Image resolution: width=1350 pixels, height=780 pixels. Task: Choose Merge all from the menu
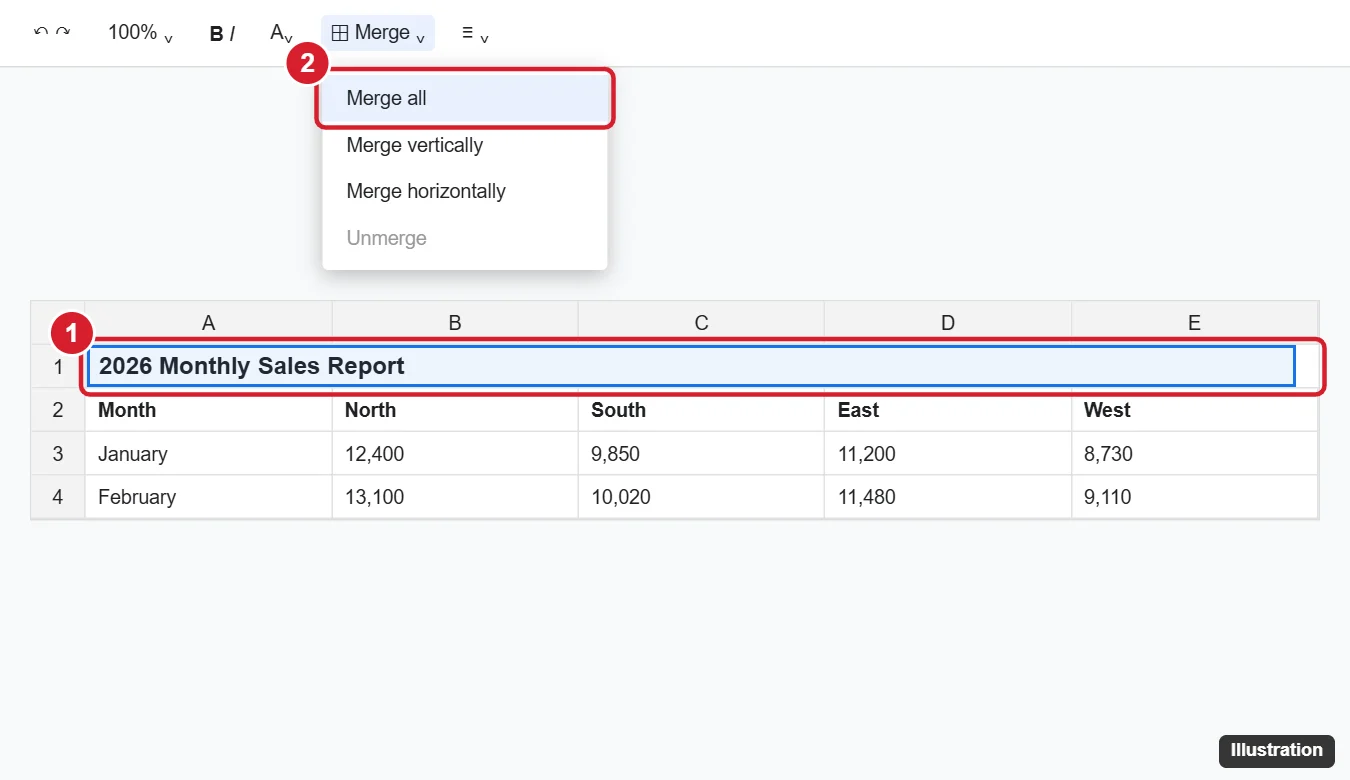[465, 98]
